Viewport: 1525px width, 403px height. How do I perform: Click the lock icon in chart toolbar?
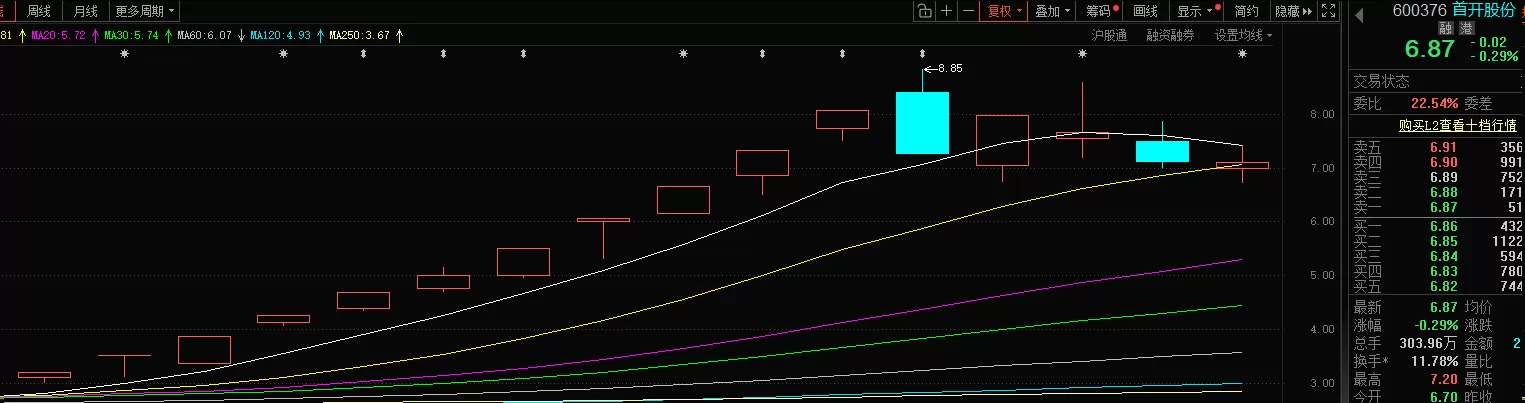pyautogui.click(x=923, y=11)
